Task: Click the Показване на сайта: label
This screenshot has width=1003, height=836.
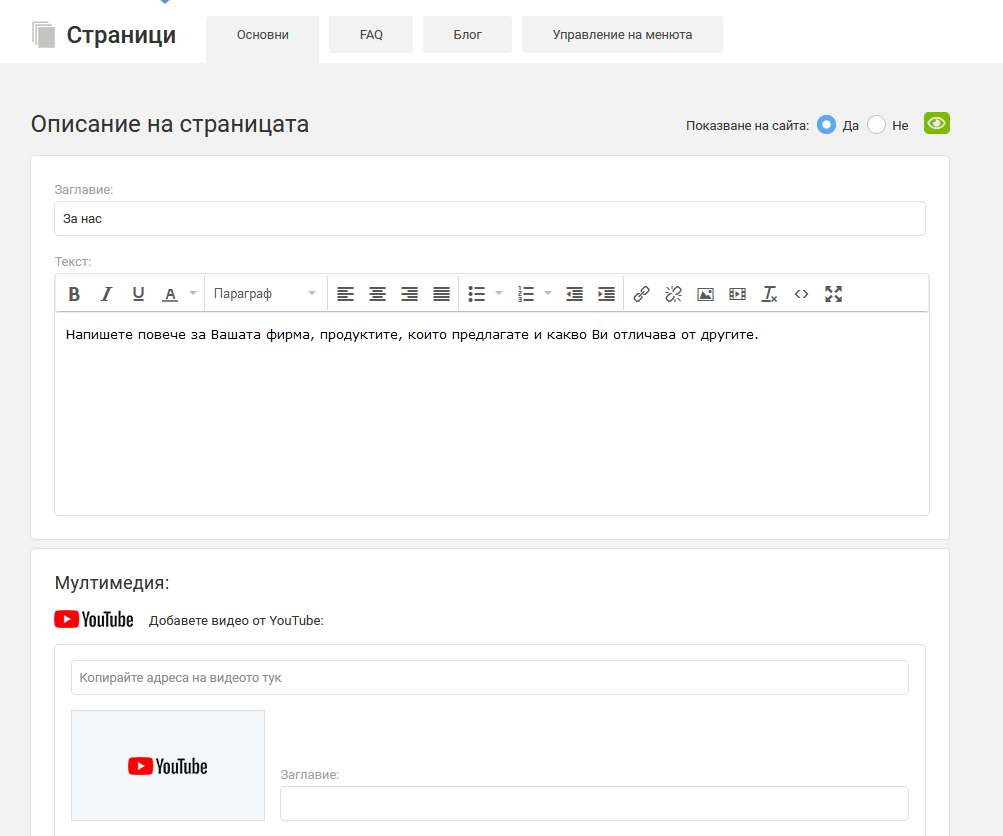Action: 747,126
